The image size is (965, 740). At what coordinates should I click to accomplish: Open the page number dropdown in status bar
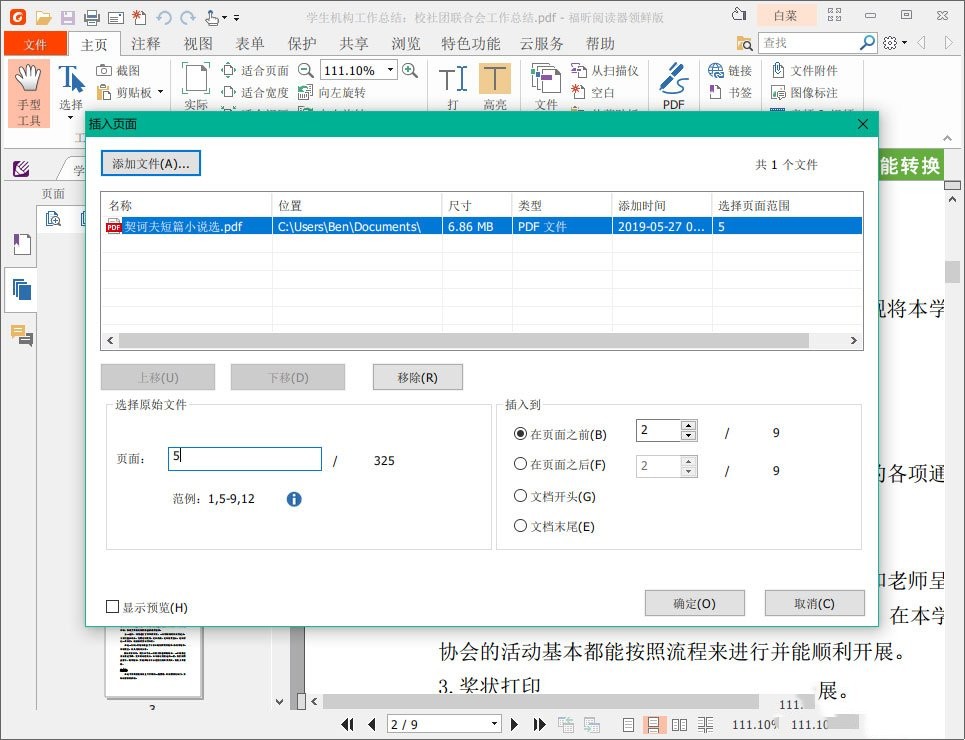click(x=494, y=724)
